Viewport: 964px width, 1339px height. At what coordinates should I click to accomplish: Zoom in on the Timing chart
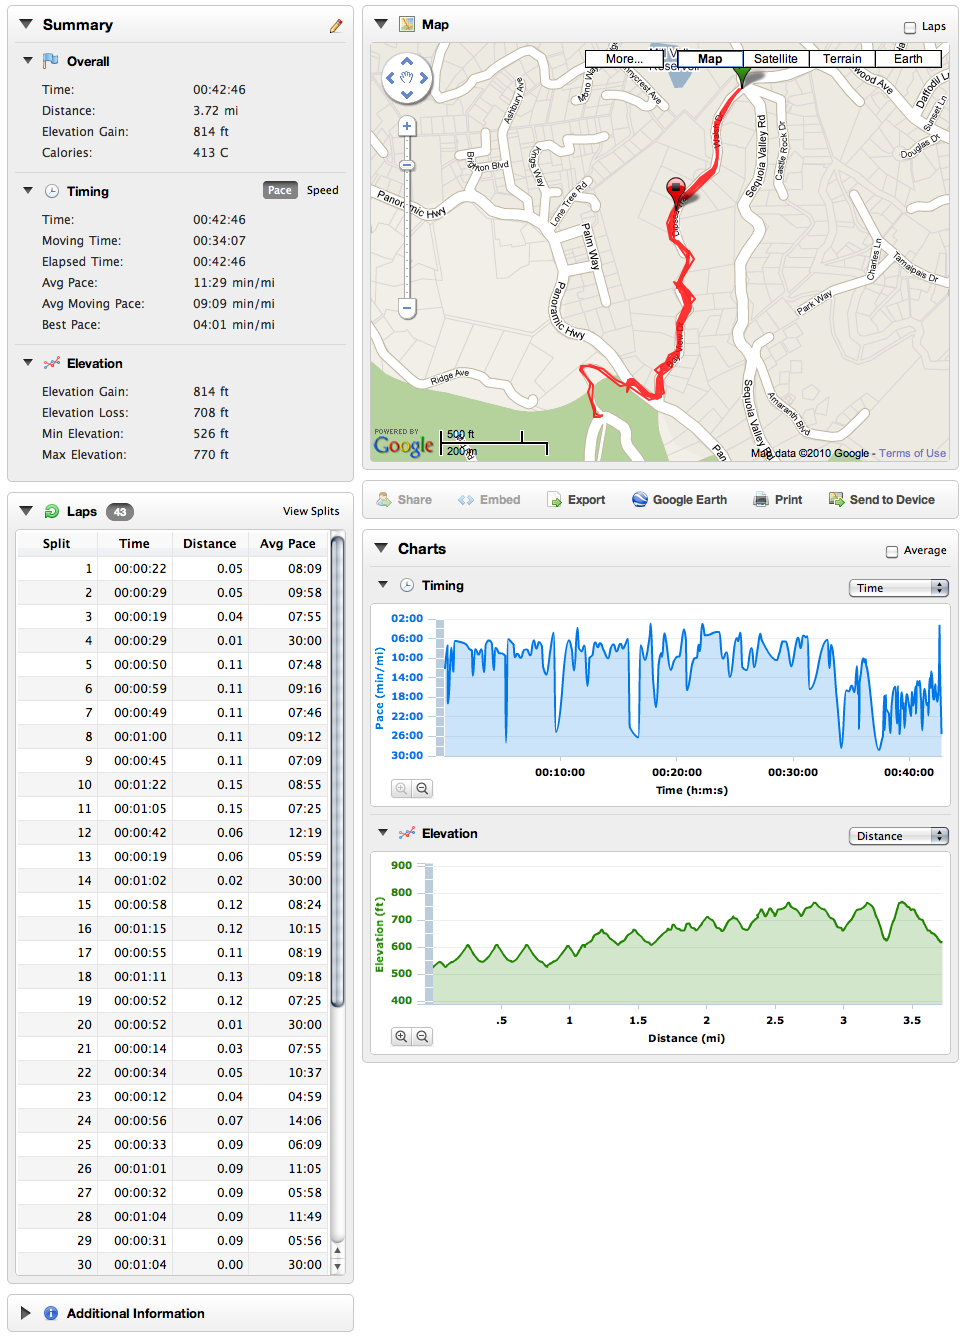(401, 788)
